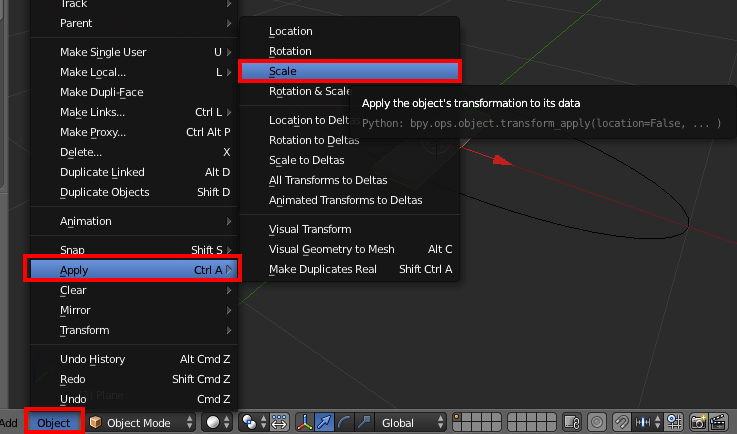The image size is (737, 434).
Task: Expand the Make Local submenu
Action: (133, 72)
